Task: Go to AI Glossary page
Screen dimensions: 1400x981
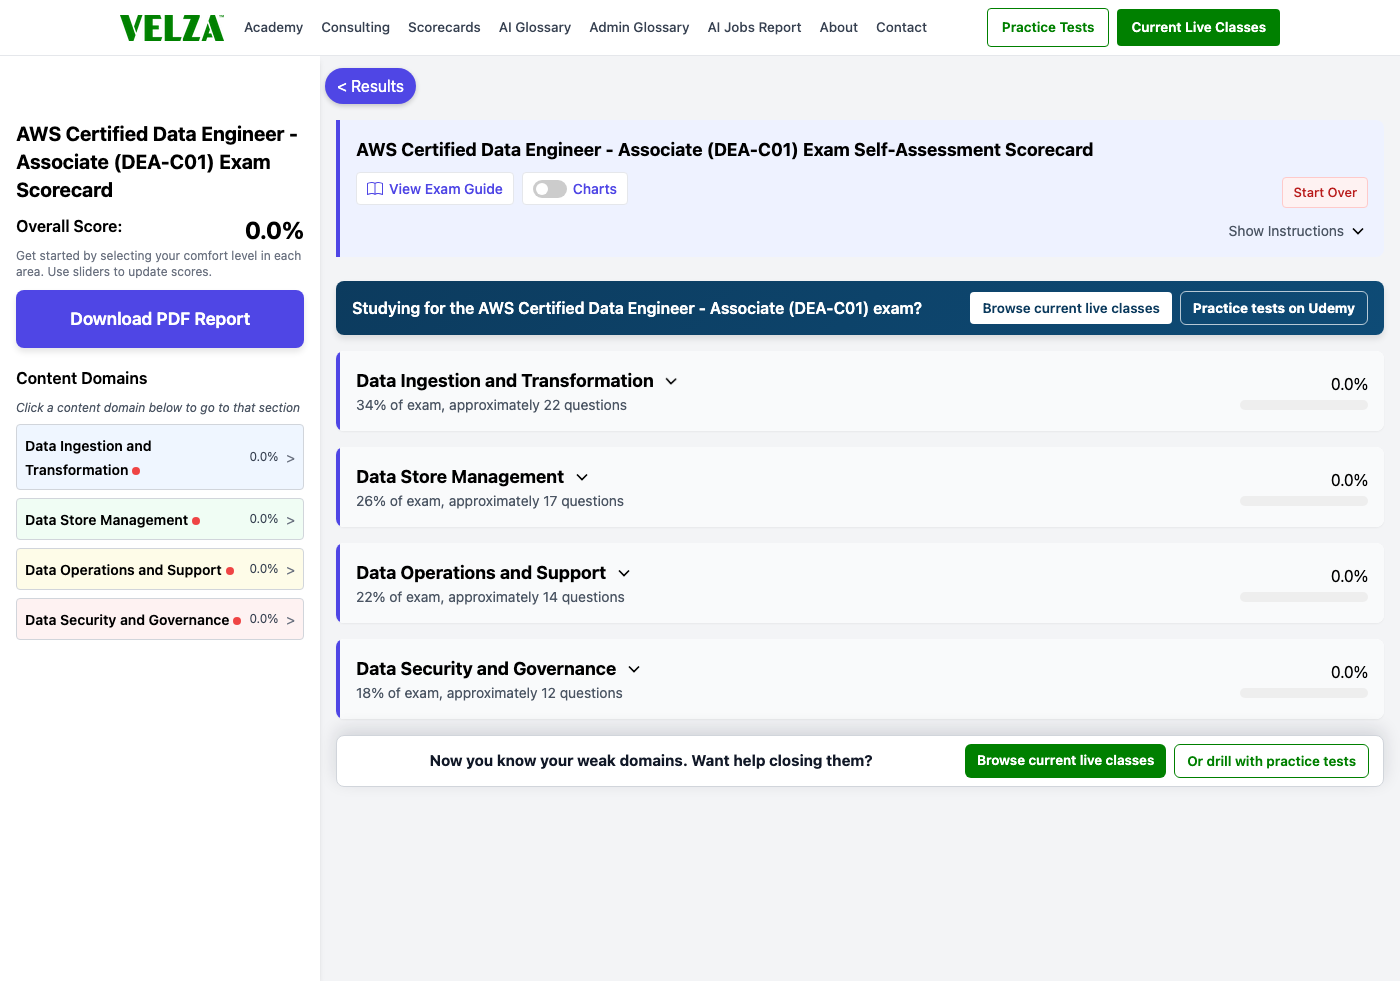Action: [x=535, y=27]
